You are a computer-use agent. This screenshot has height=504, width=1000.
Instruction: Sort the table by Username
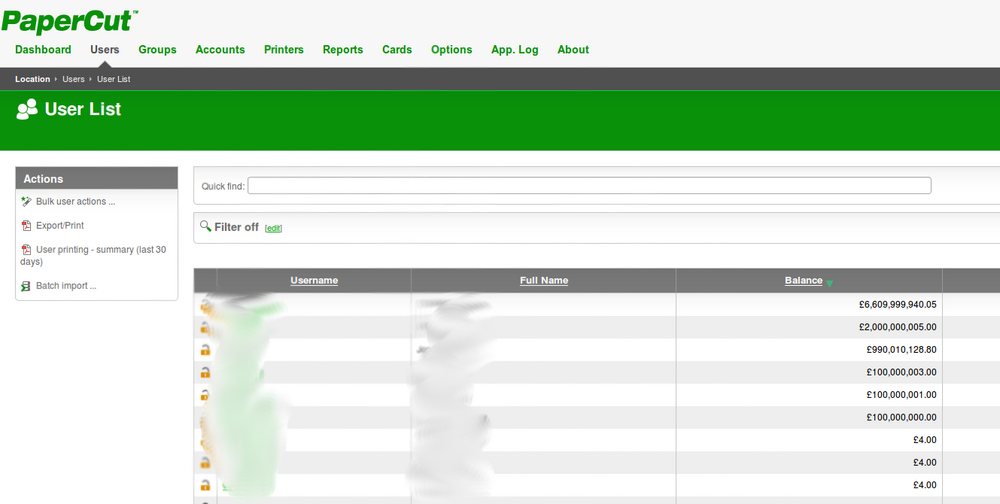pos(314,281)
